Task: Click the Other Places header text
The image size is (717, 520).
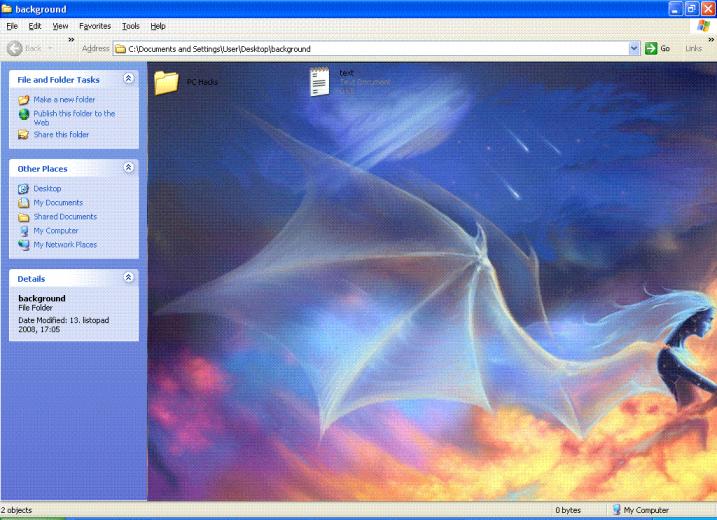Action: point(42,169)
